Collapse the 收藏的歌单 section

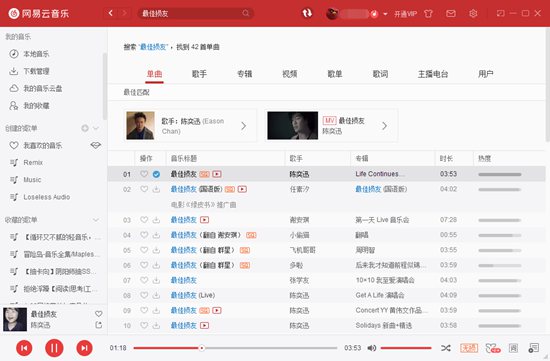coord(96,220)
